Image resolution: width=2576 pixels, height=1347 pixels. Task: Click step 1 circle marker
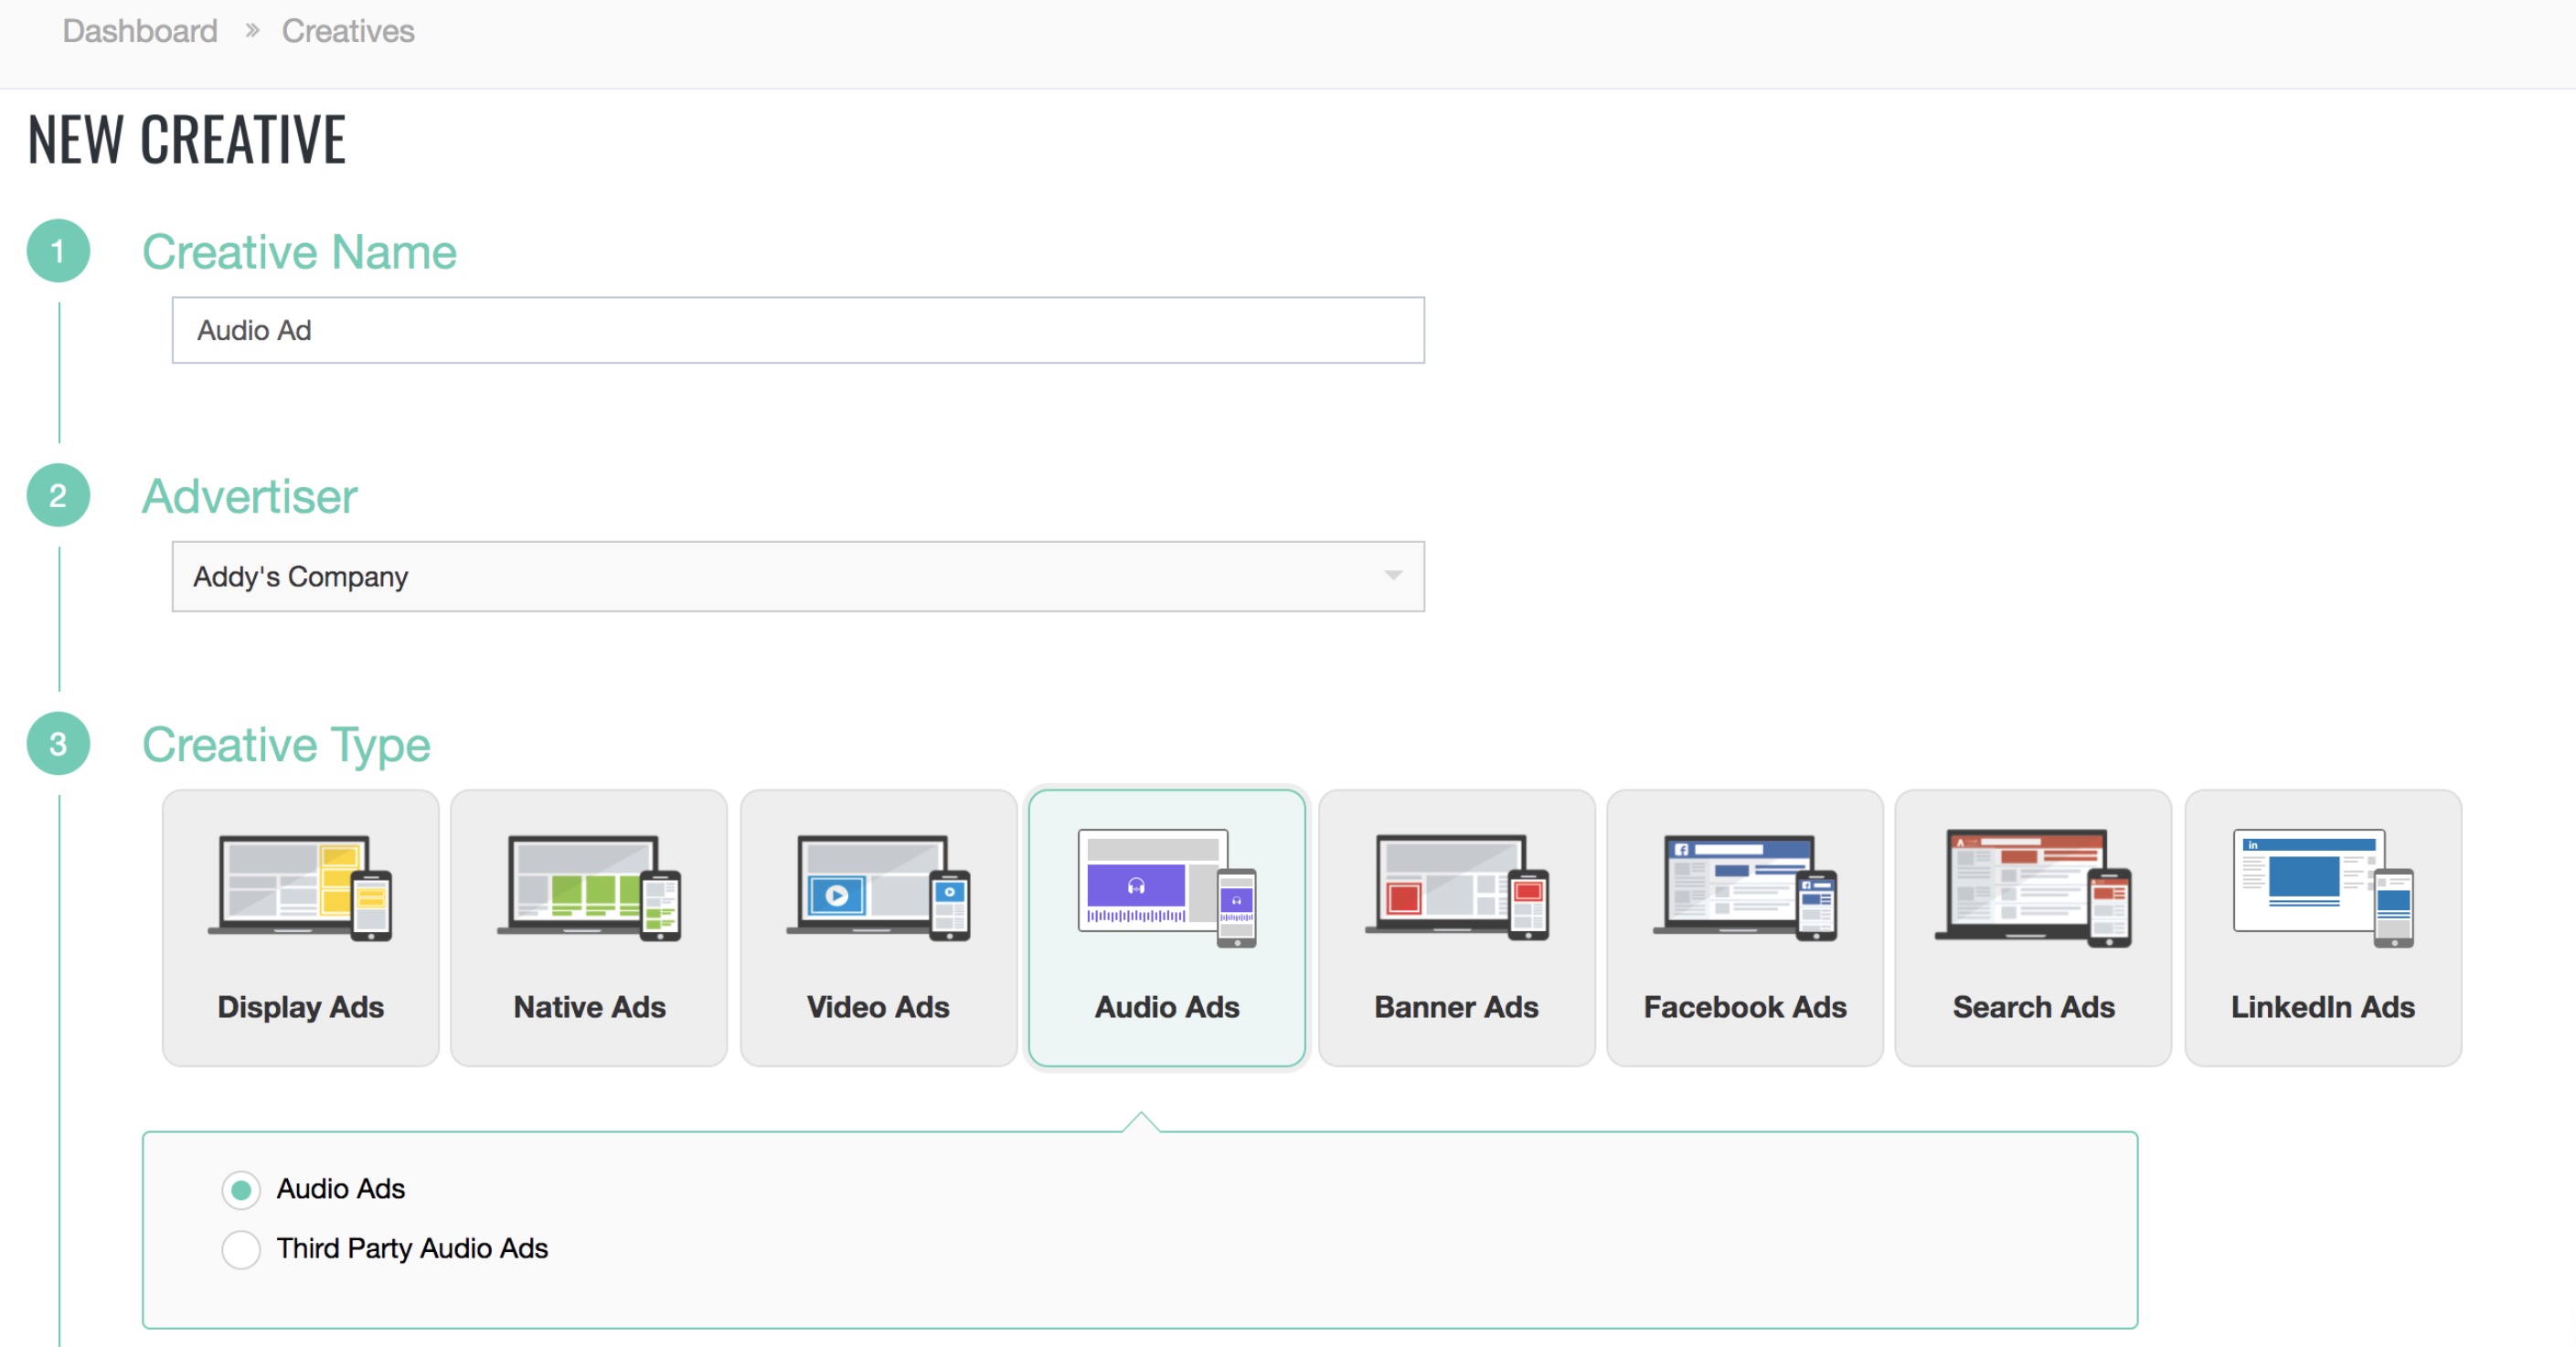click(58, 251)
